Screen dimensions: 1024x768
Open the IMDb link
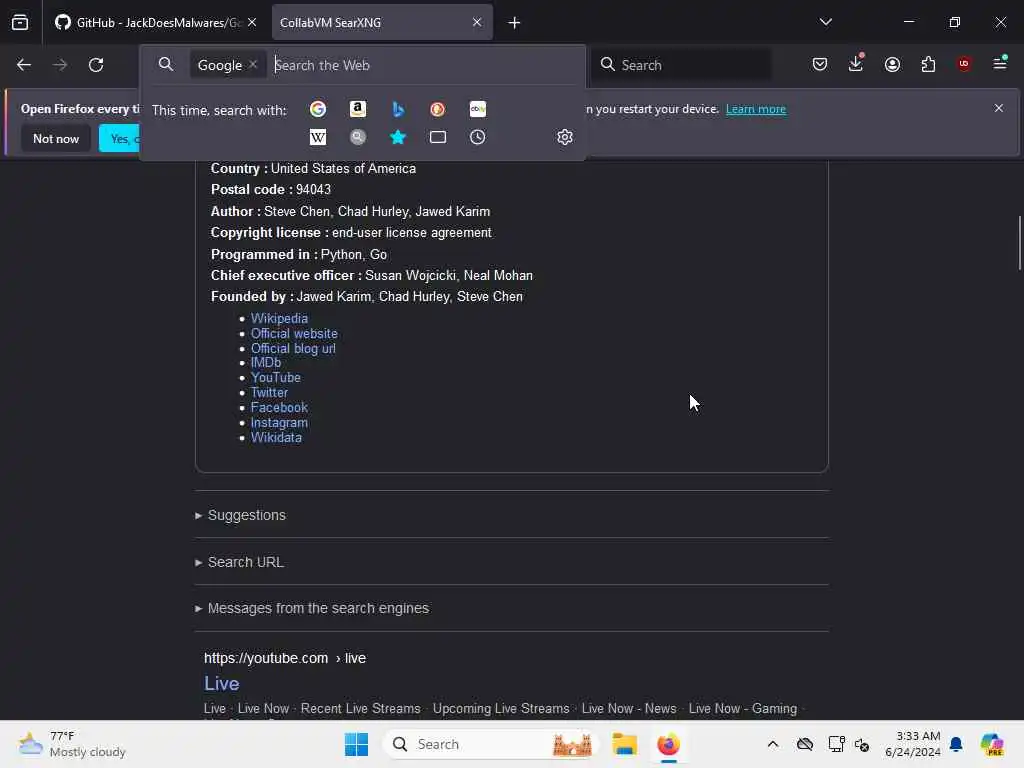point(266,362)
